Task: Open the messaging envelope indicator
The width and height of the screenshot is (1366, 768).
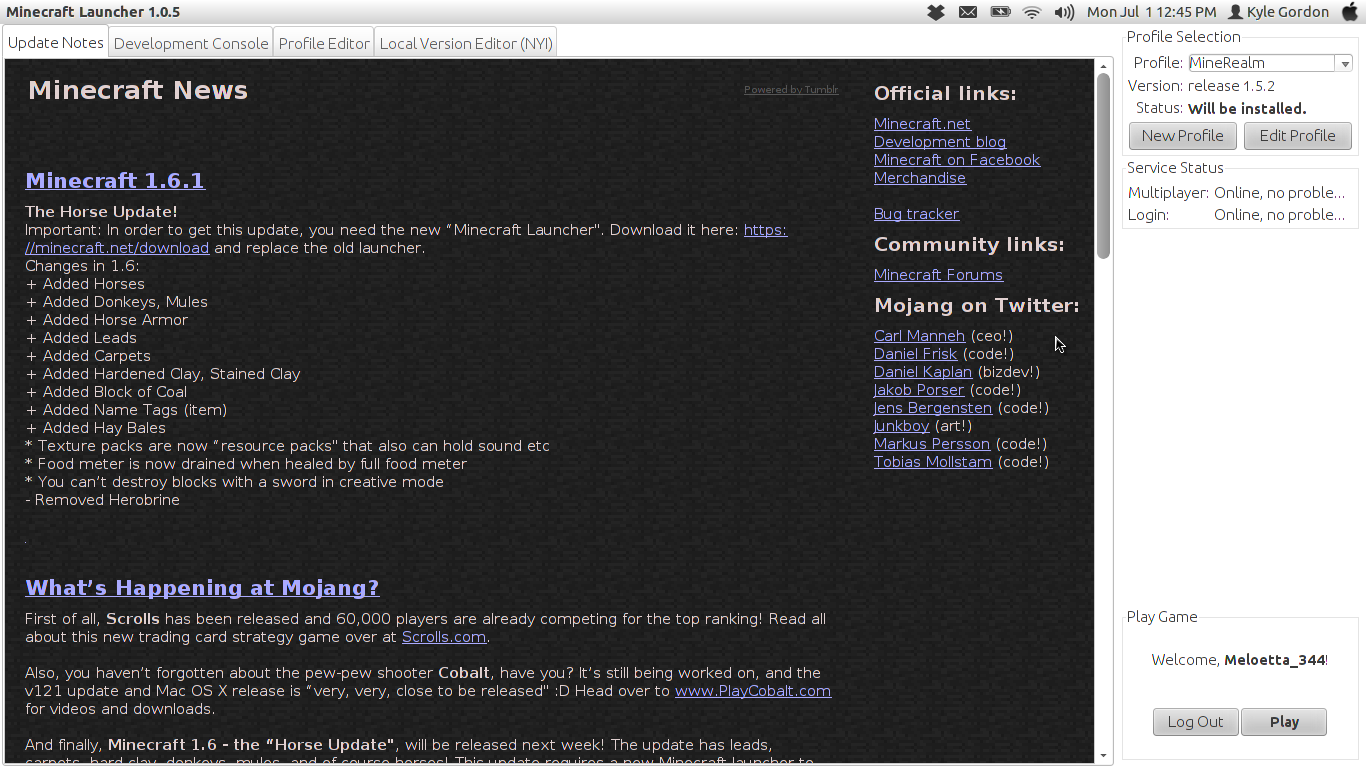Action: click(966, 12)
